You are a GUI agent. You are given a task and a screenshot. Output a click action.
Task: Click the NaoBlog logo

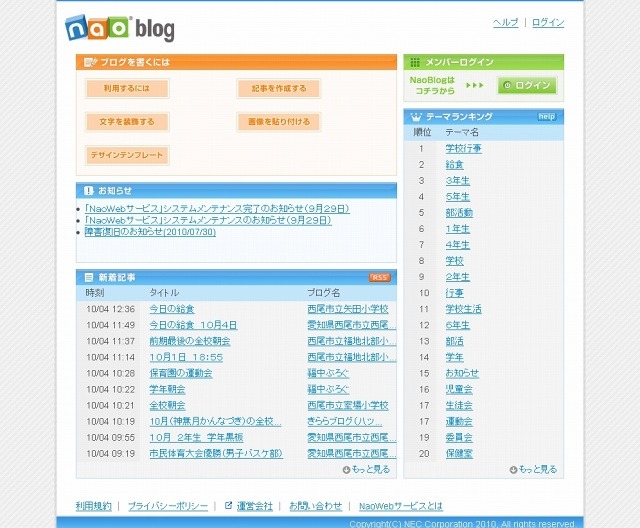[x=119, y=28]
